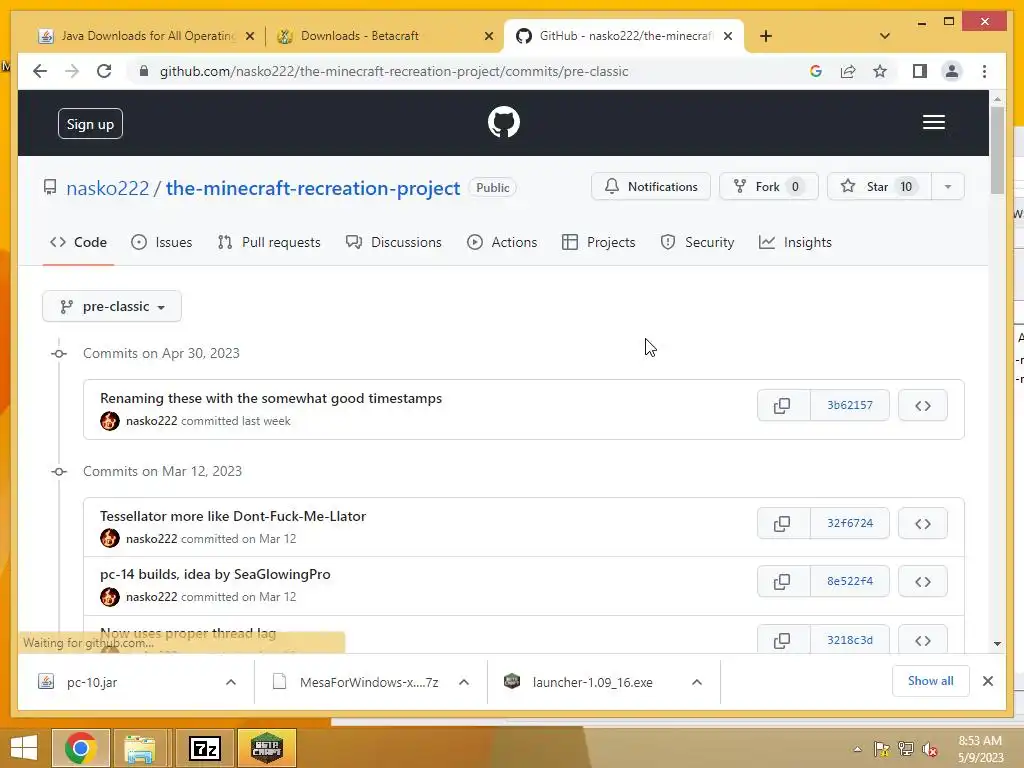
Task: Open commit hash 32f6724 link
Action: [x=850, y=523]
